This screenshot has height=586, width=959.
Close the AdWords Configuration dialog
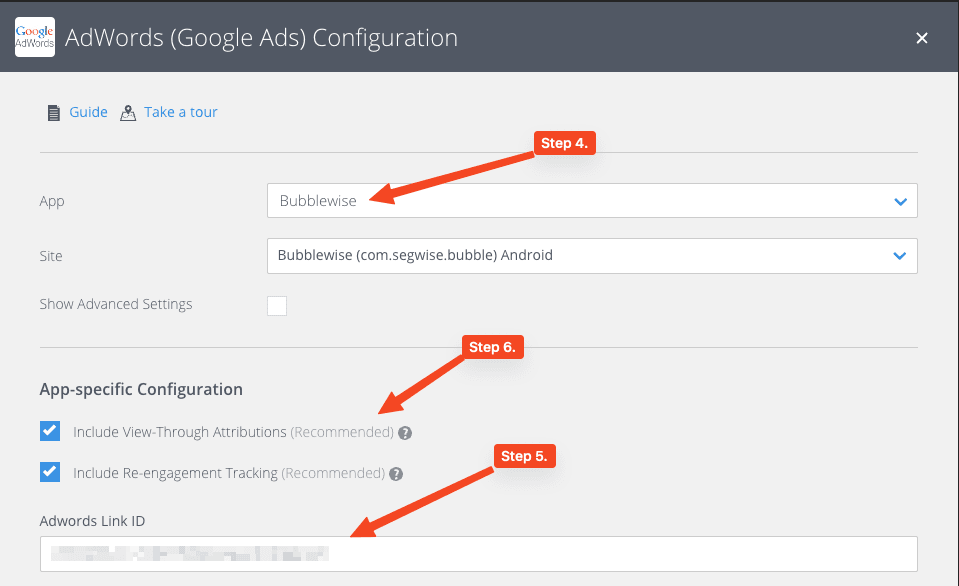pyautogui.click(x=922, y=38)
